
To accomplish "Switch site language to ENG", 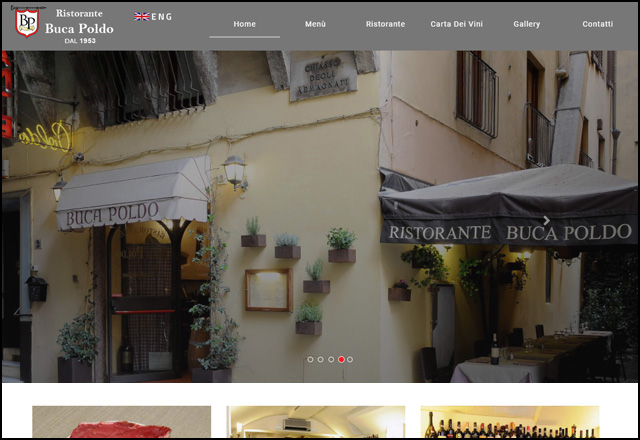I will click(162, 17).
